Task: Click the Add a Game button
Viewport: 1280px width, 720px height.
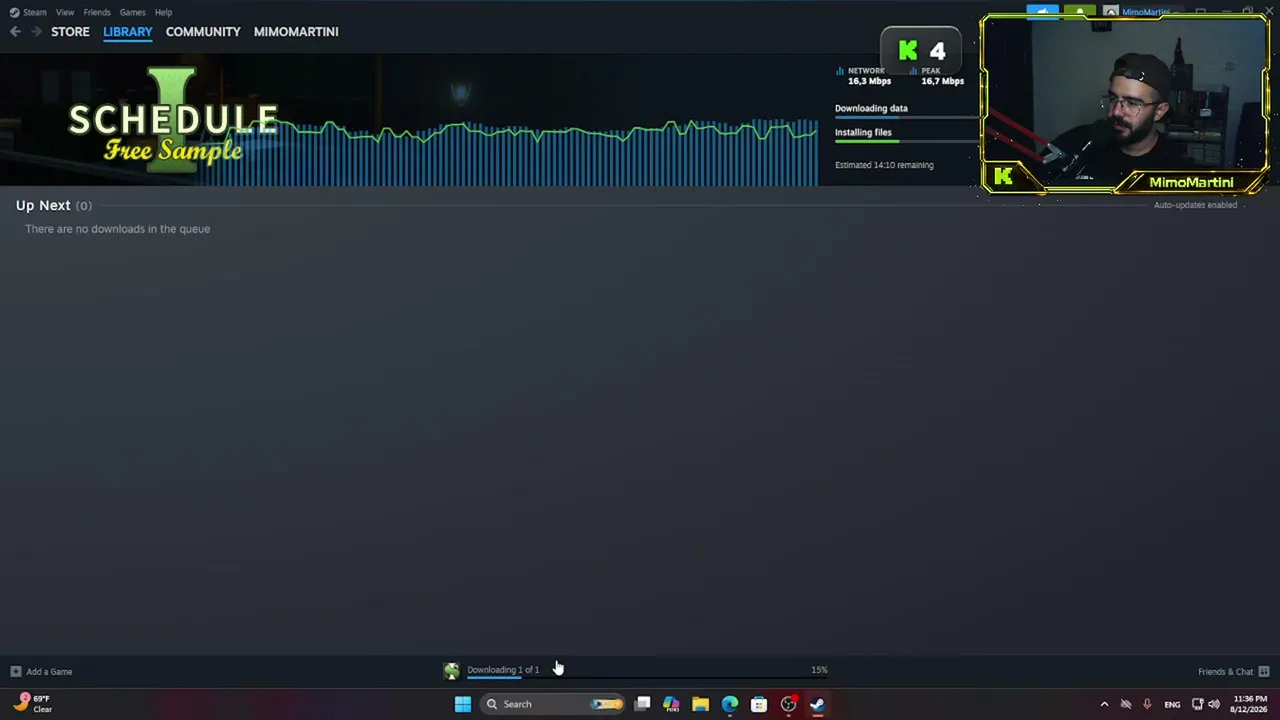Action: click(41, 672)
